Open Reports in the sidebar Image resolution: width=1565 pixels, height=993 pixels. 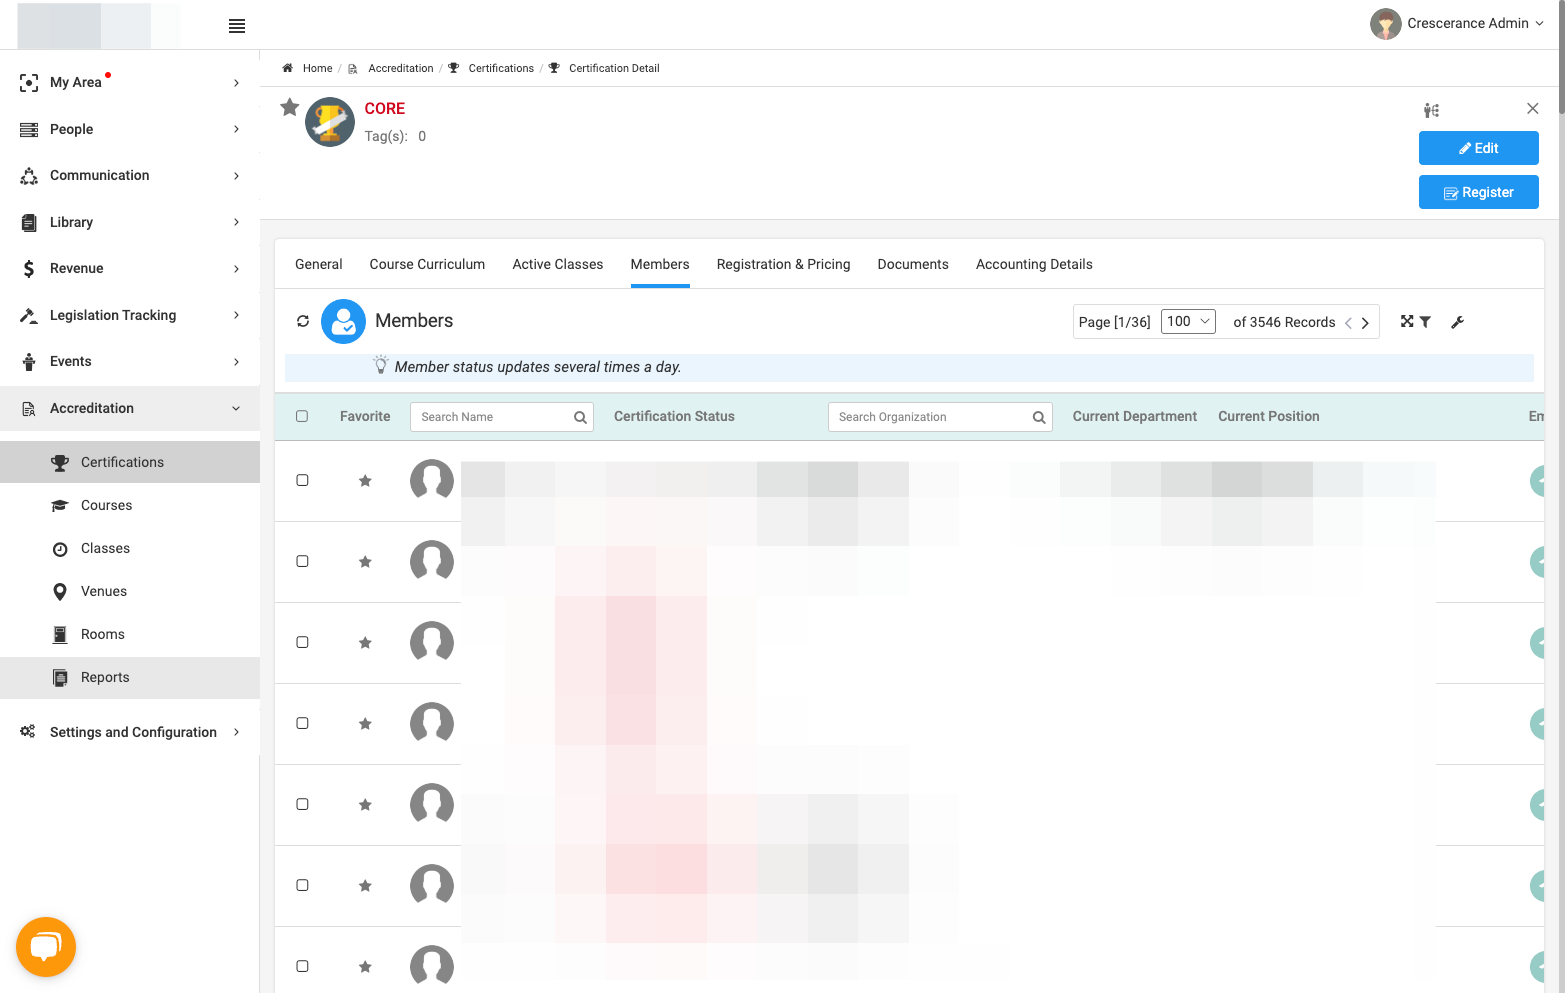tap(130, 677)
